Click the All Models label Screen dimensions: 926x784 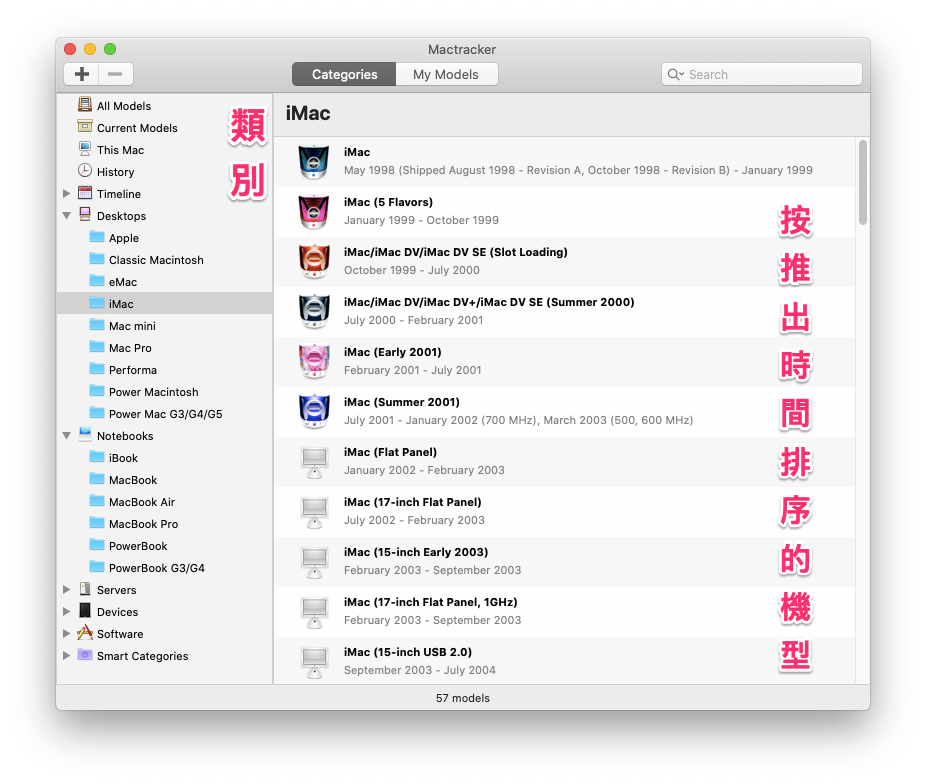pyautogui.click(x=124, y=106)
